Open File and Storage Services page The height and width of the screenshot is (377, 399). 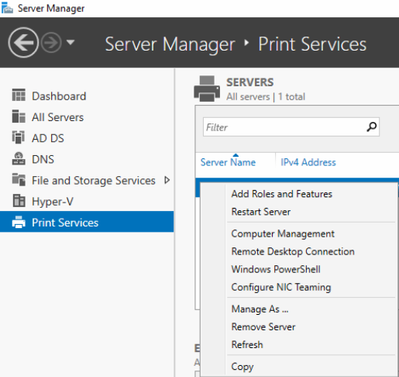93,180
